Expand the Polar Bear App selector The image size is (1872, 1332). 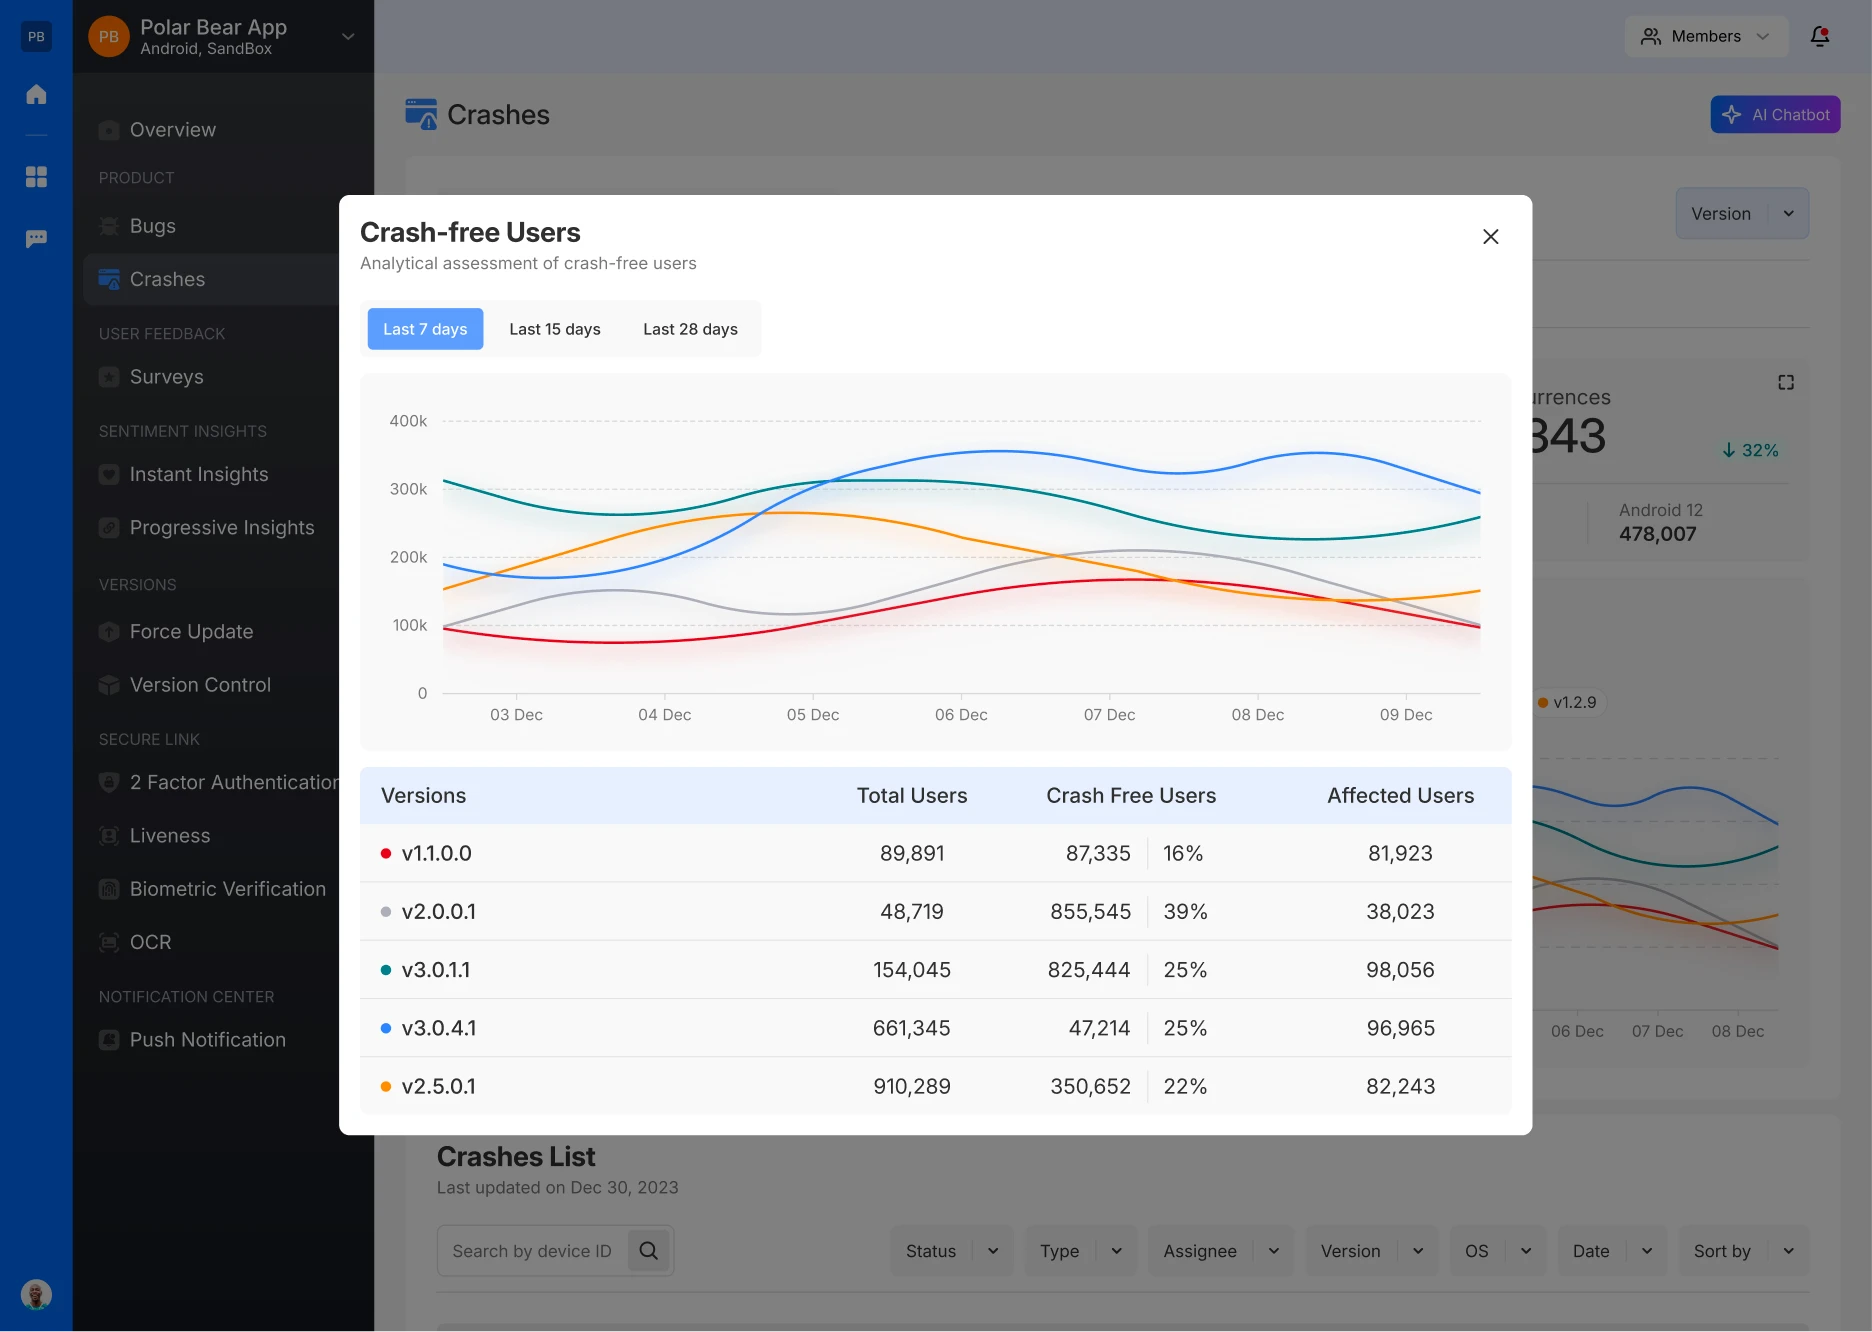coord(347,37)
